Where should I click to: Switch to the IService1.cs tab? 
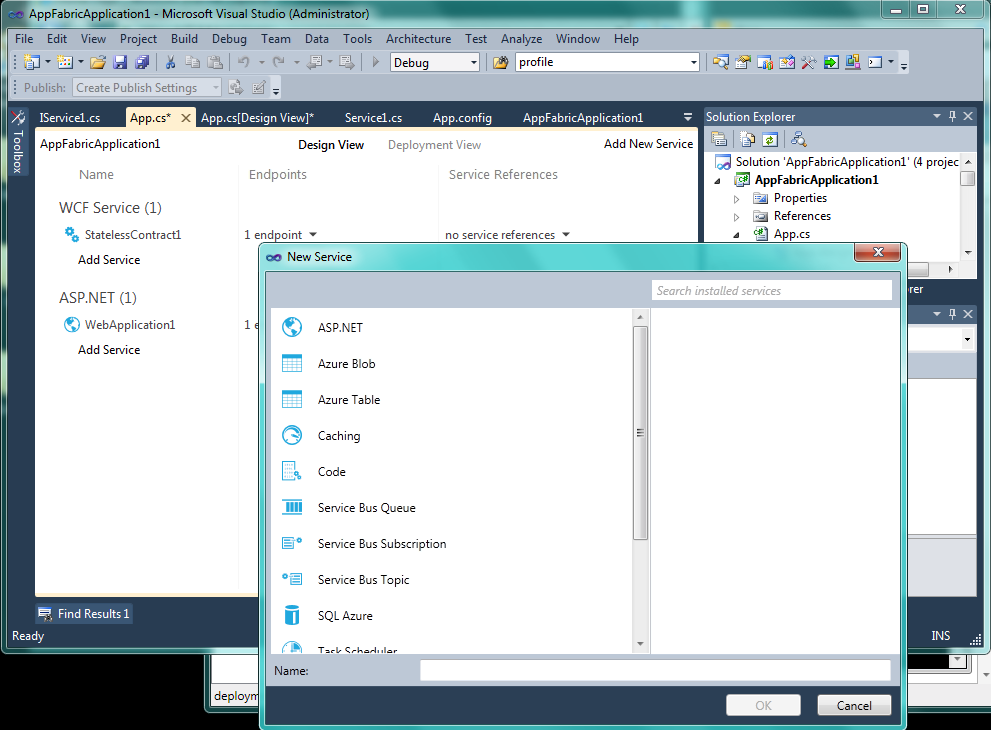pos(70,118)
